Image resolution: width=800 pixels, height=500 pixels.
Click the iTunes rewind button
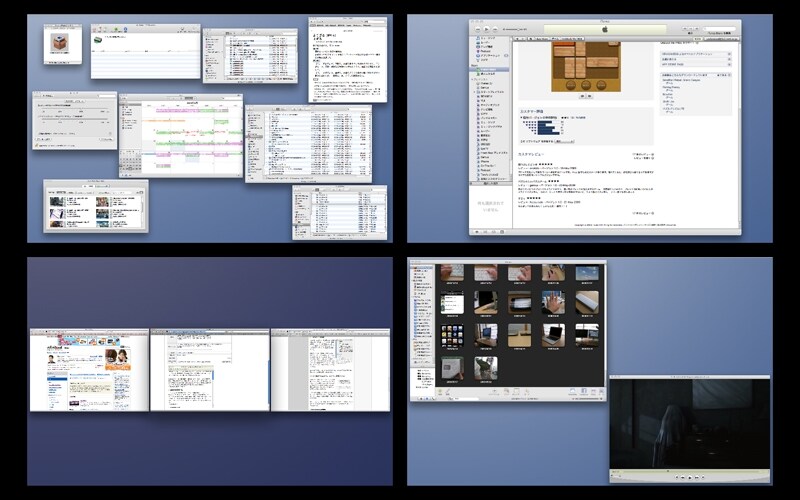(477, 29)
